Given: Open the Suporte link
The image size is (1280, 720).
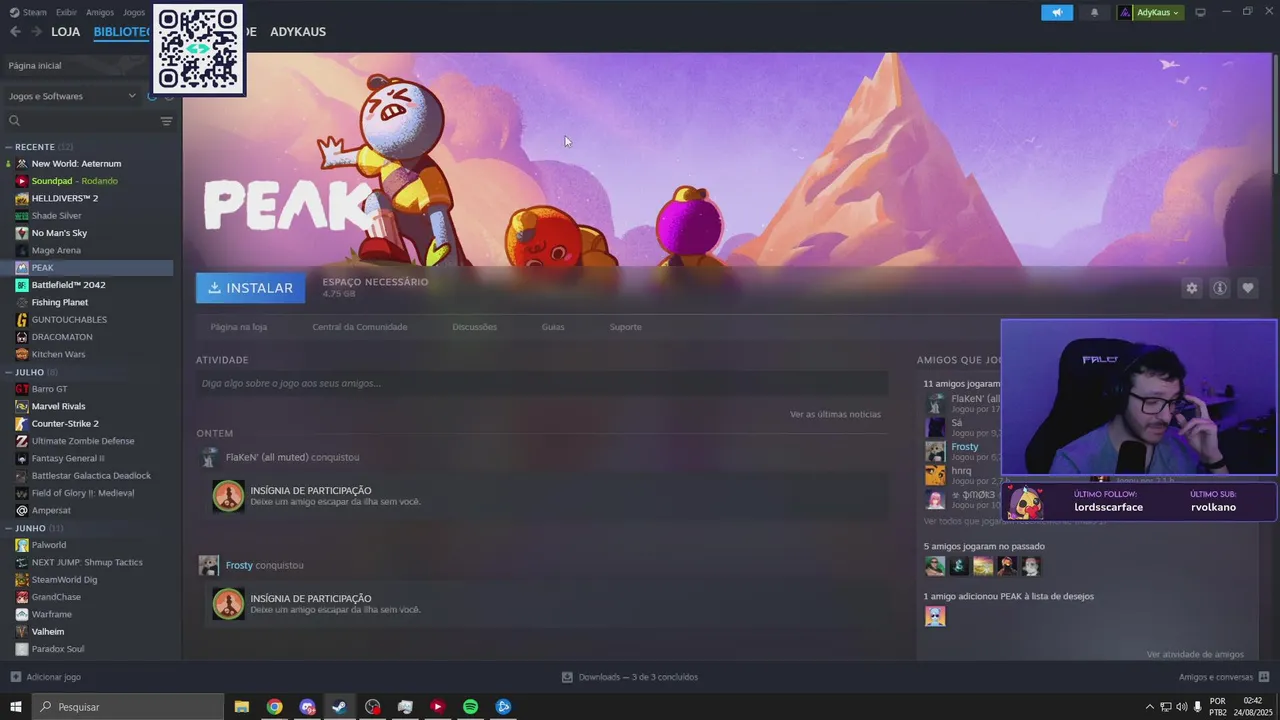Looking at the screenshot, I should (626, 327).
